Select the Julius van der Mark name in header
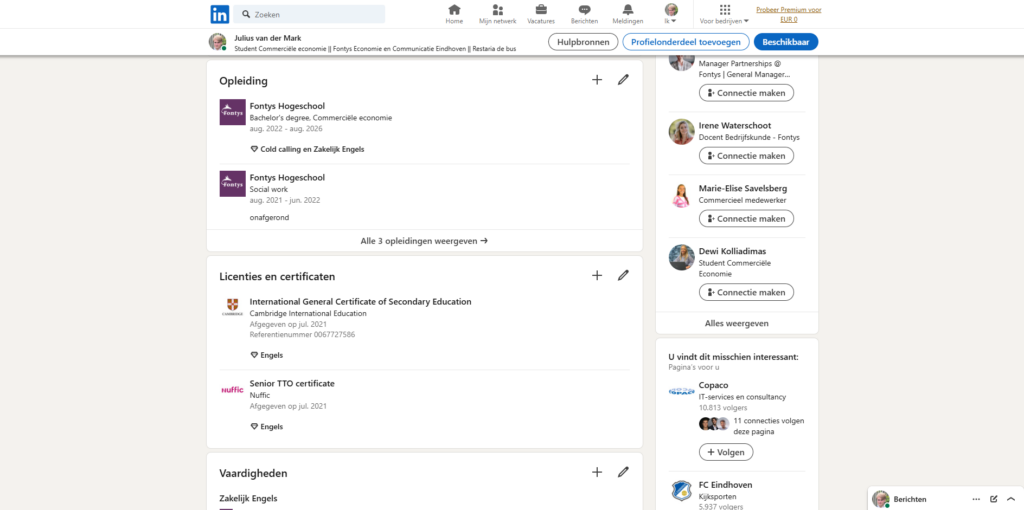This screenshot has width=1024, height=510. [268, 38]
